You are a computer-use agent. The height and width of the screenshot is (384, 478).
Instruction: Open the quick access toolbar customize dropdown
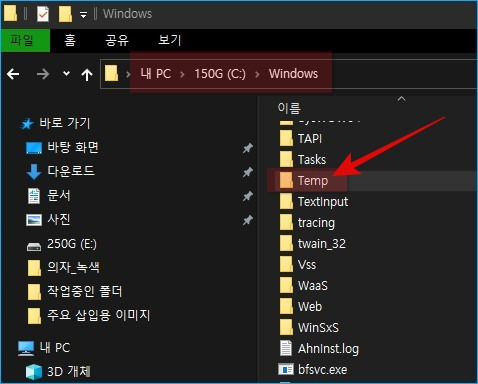point(83,15)
